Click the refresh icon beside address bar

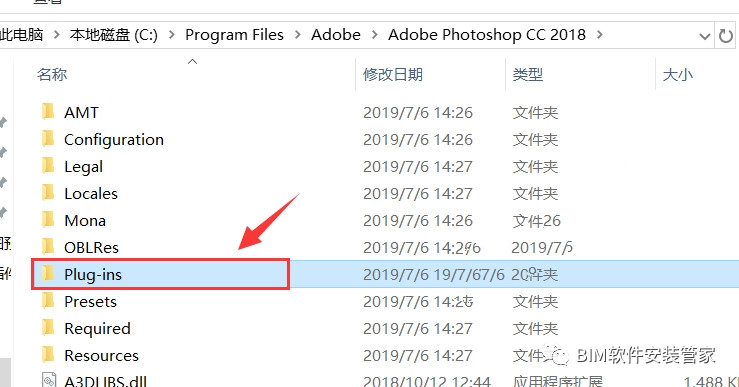726,35
